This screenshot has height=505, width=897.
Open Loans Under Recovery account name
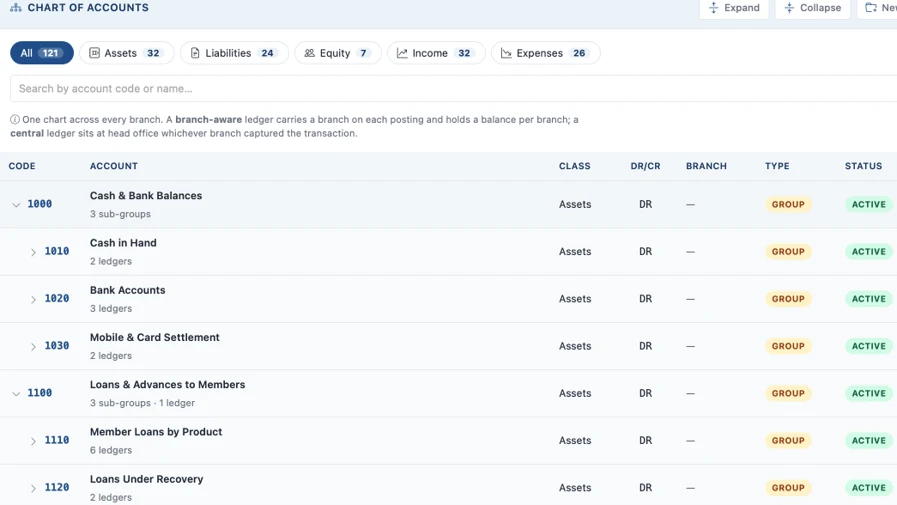pyautogui.click(x=146, y=479)
